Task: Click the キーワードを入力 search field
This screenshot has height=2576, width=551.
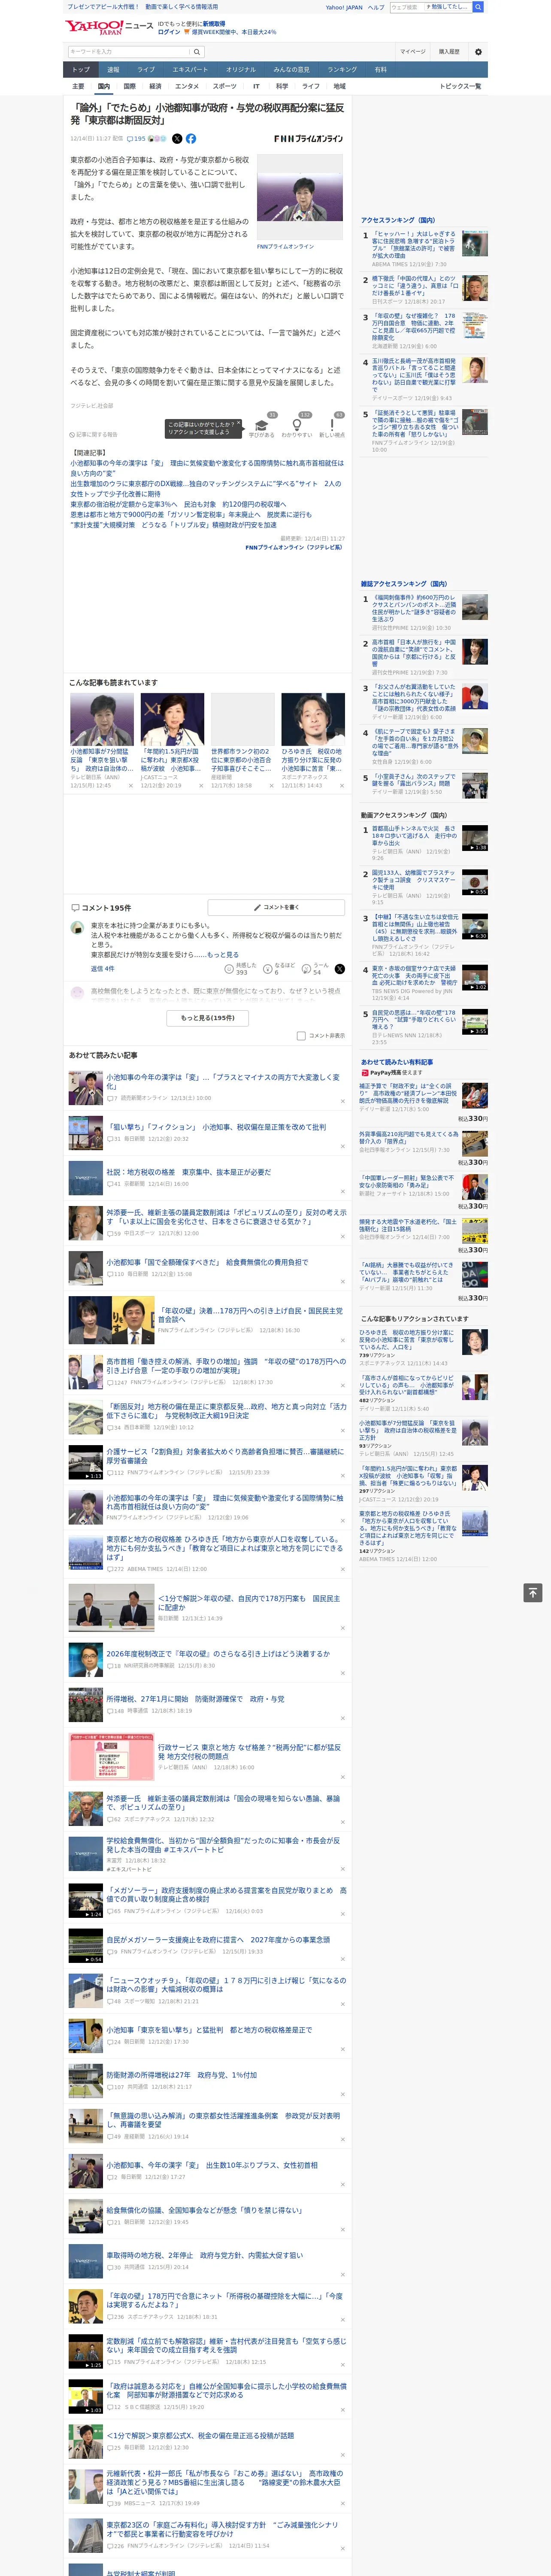Action: click(128, 51)
